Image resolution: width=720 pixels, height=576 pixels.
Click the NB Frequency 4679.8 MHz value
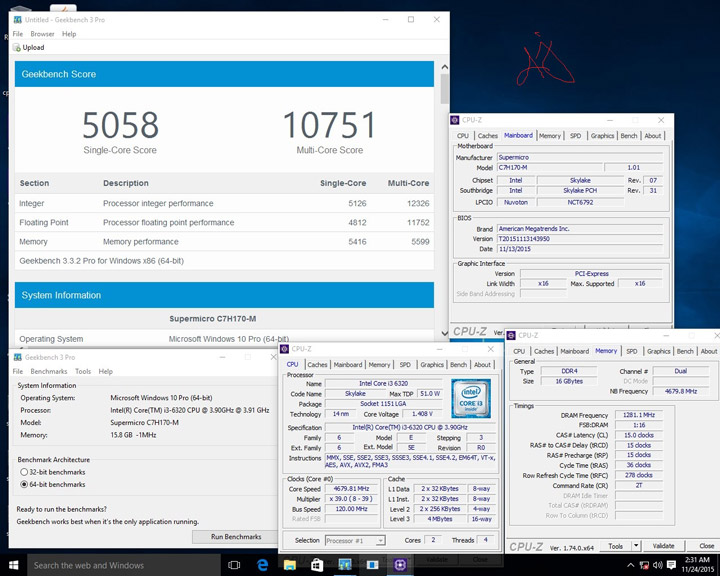point(681,391)
